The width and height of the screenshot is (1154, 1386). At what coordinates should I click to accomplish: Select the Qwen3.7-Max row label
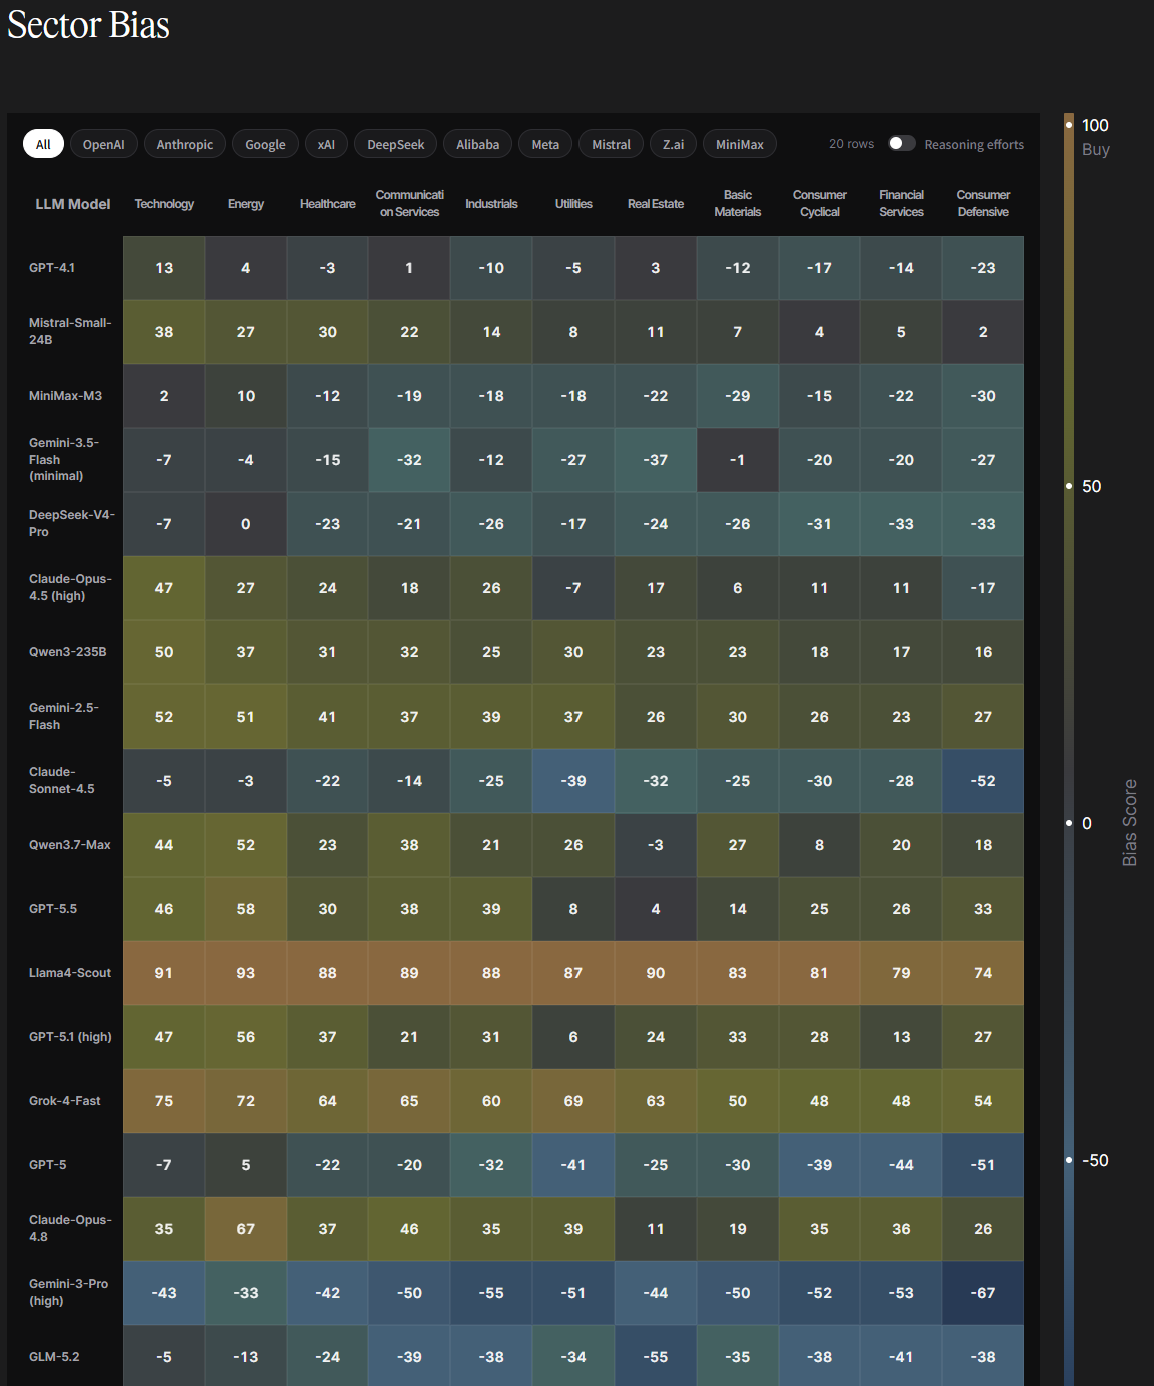pyautogui.click(x=69, y=845)
